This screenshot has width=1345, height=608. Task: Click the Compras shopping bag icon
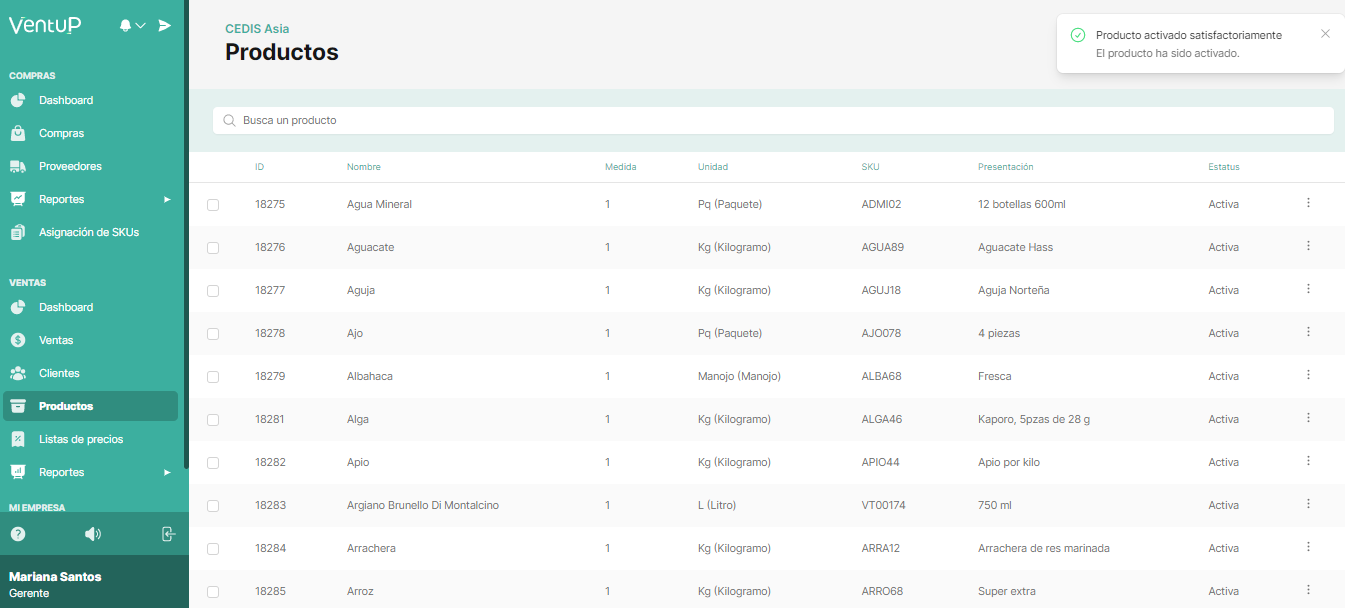point(18,133)
